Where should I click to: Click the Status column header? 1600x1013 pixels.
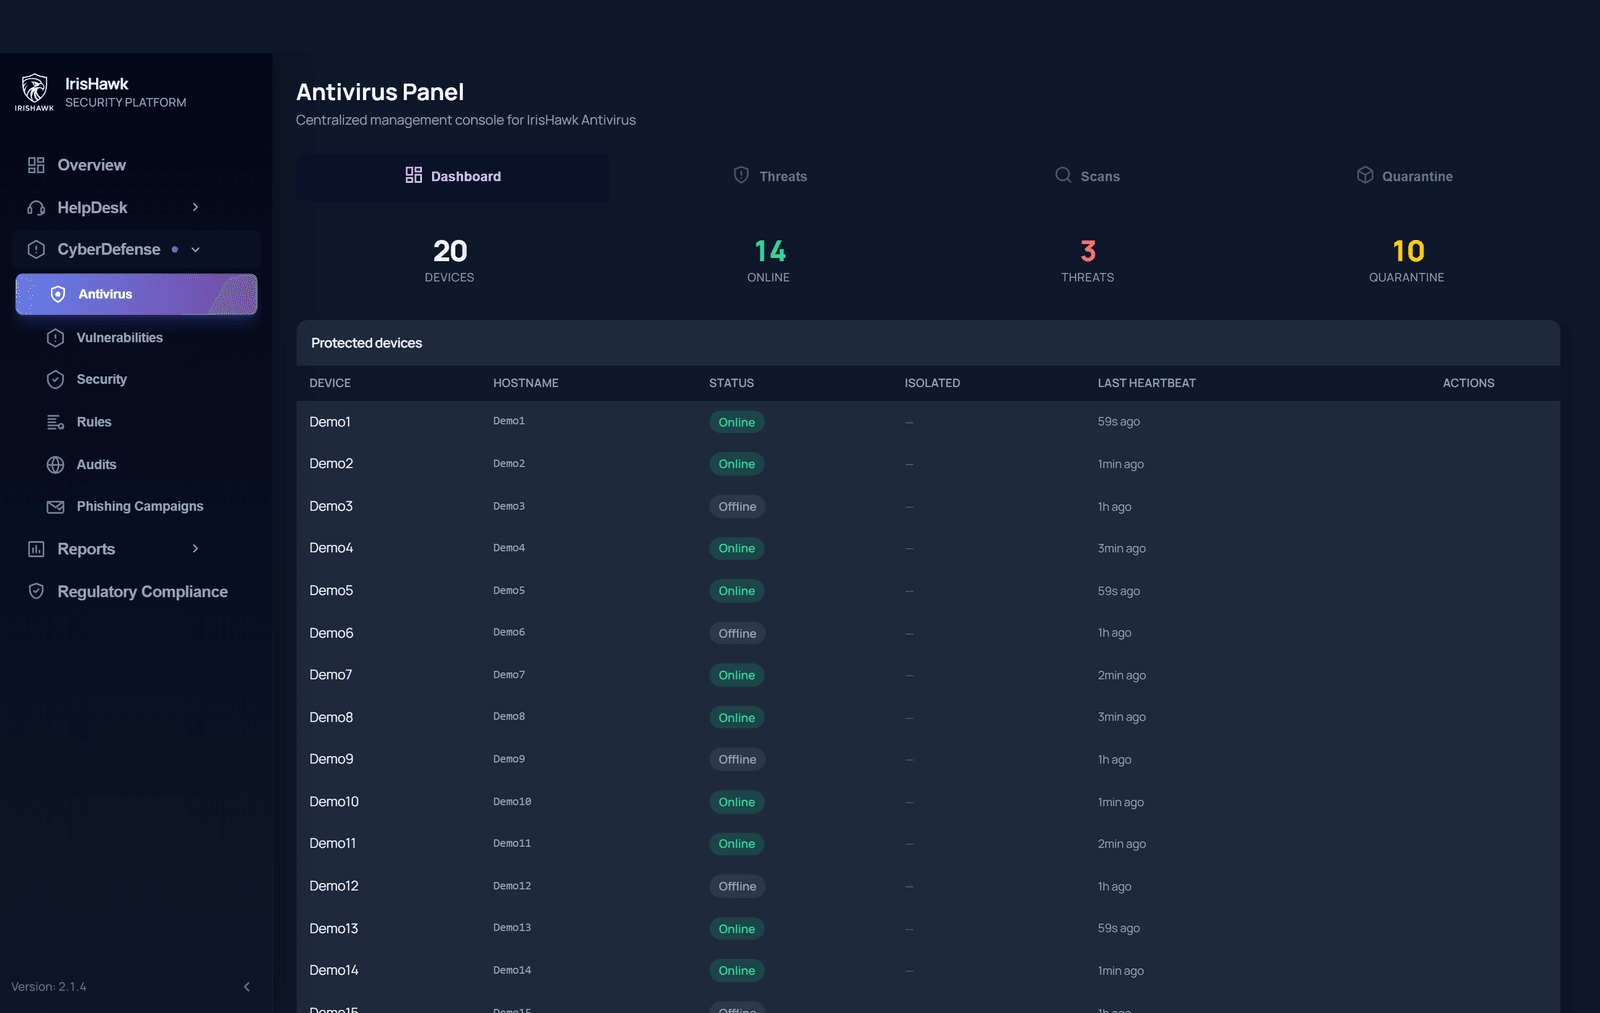732,383
